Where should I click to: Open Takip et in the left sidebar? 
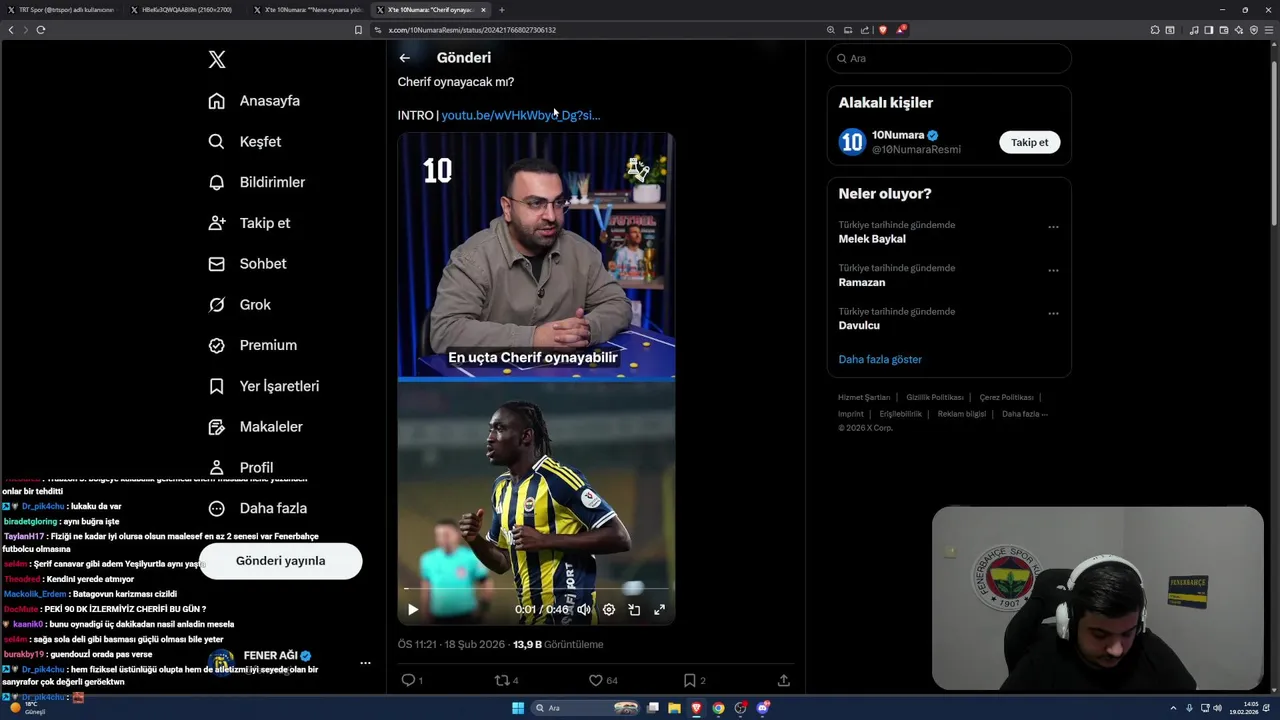pyautogui.click(x=249, y=223)
